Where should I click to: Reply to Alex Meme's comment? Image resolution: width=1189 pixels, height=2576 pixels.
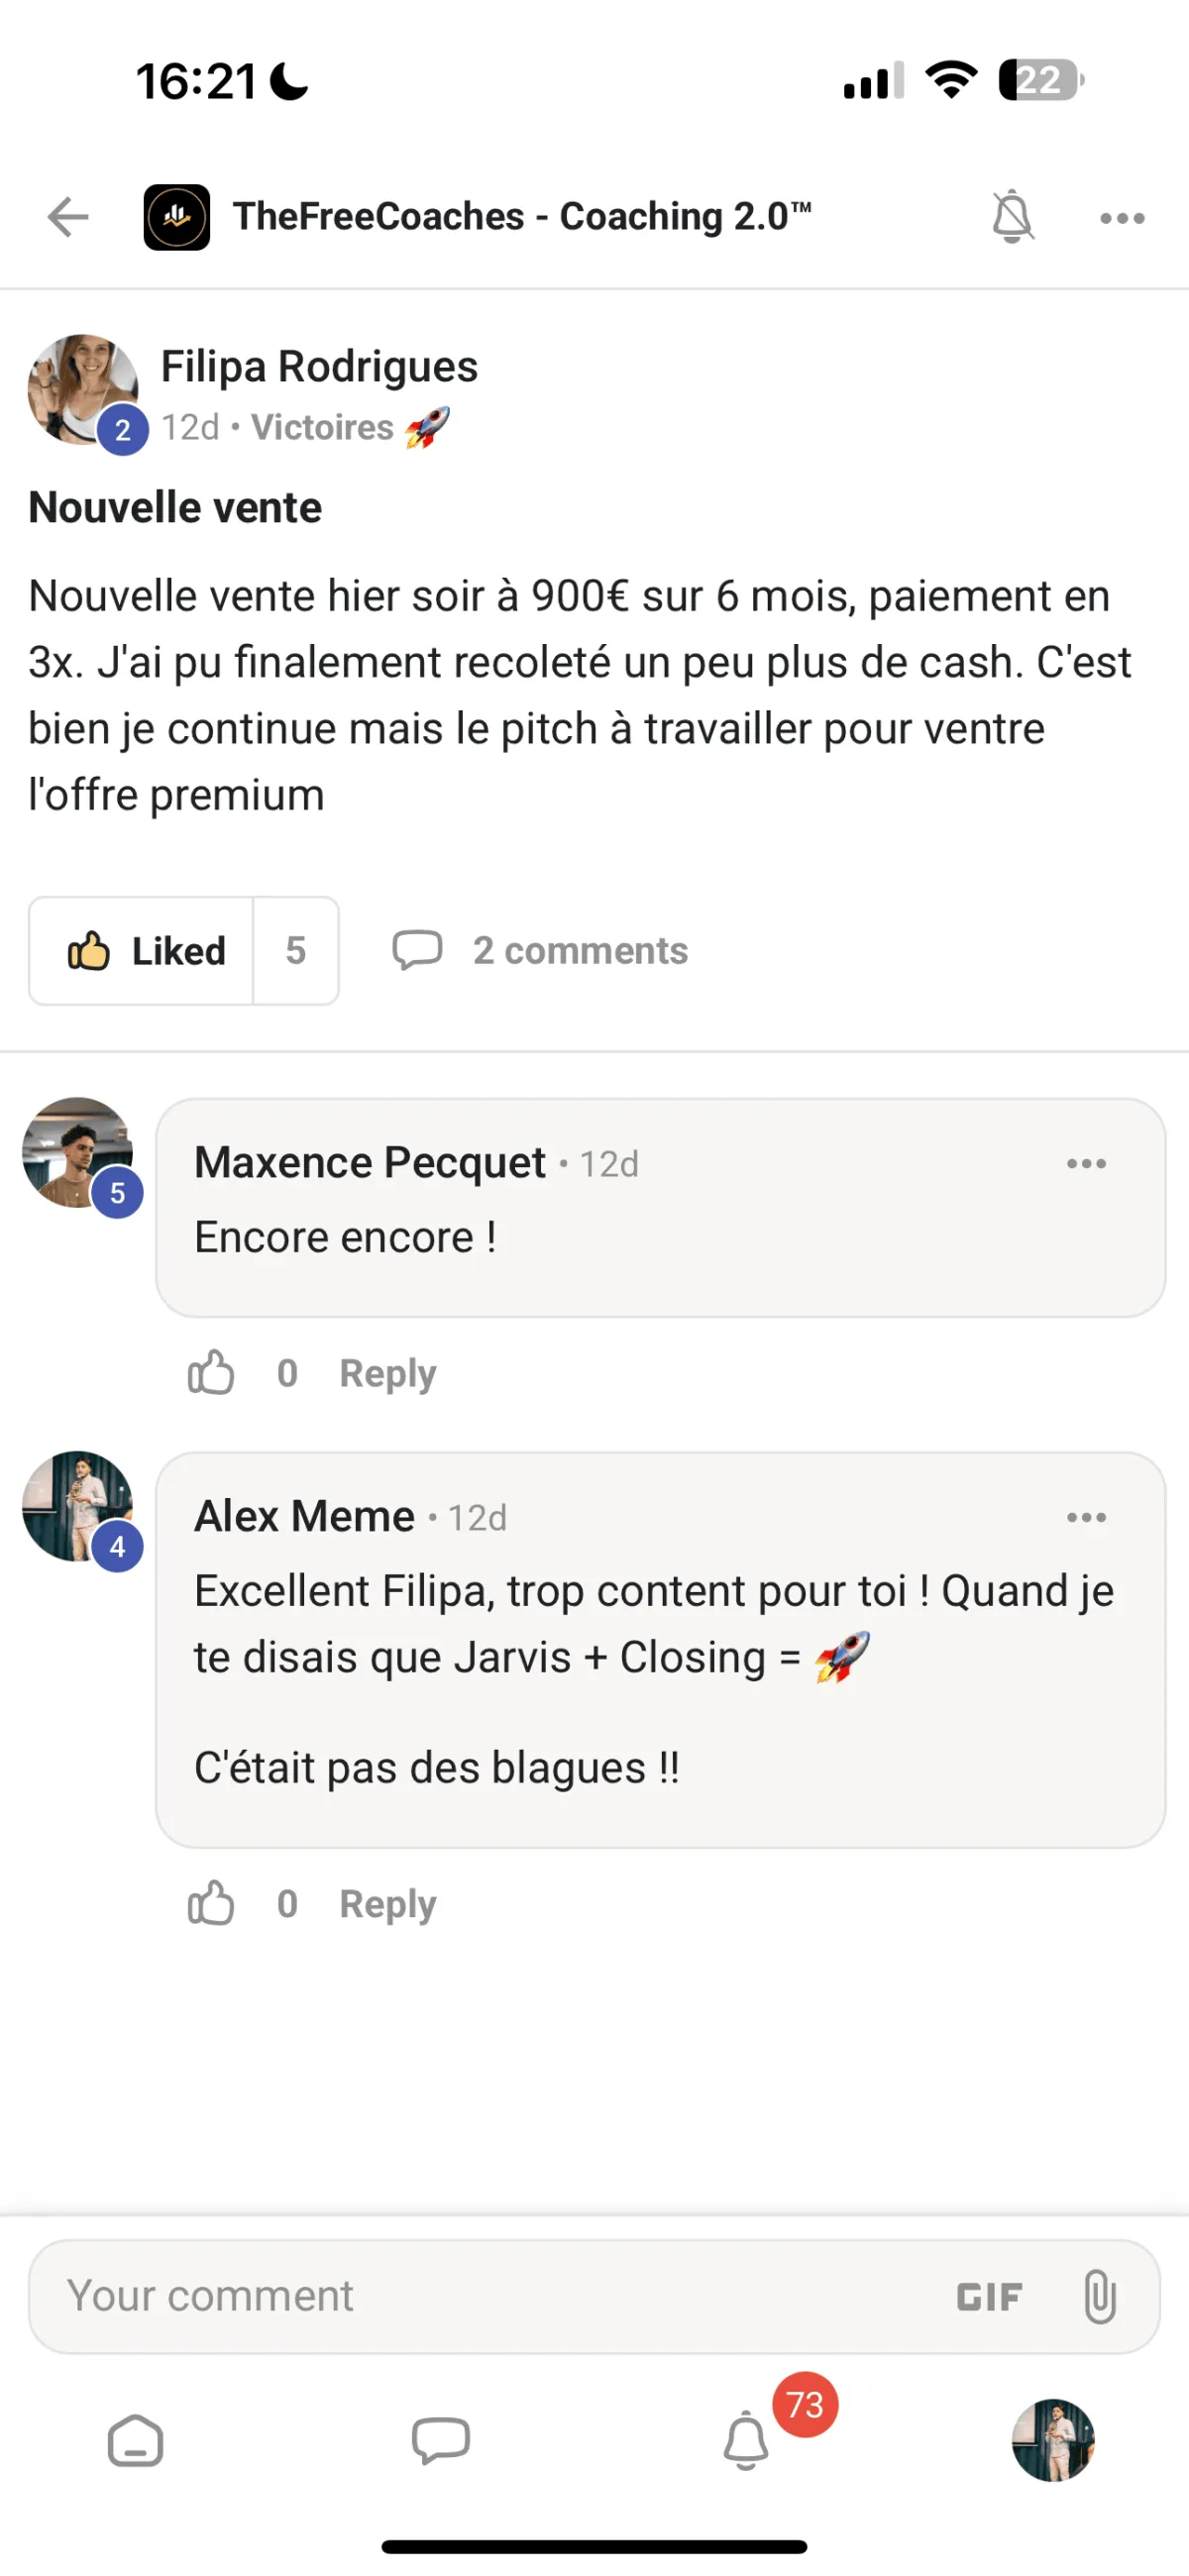point(388,1903)
